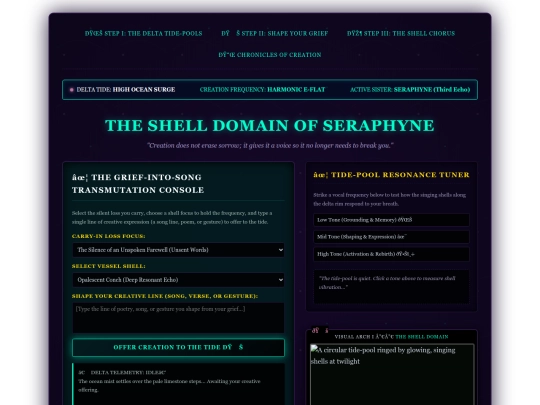
Task: Strike Low Tone (Grounding & Memory)
Action: click(391, 220)
